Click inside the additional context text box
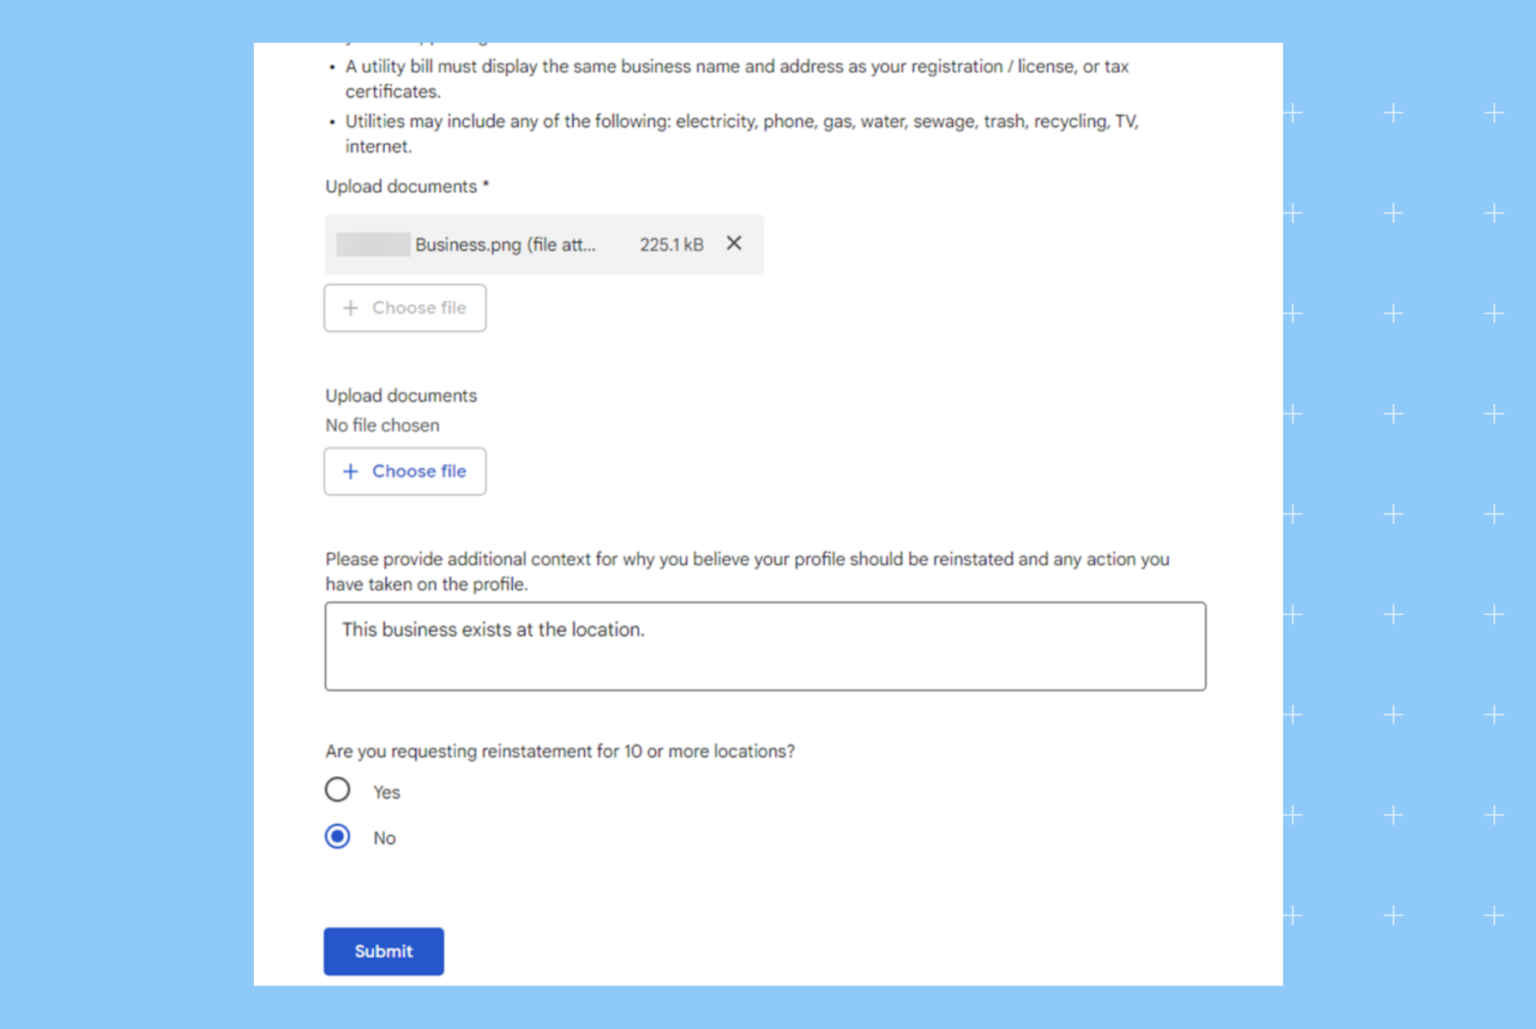1536x1029 pixels. [765, 646]
